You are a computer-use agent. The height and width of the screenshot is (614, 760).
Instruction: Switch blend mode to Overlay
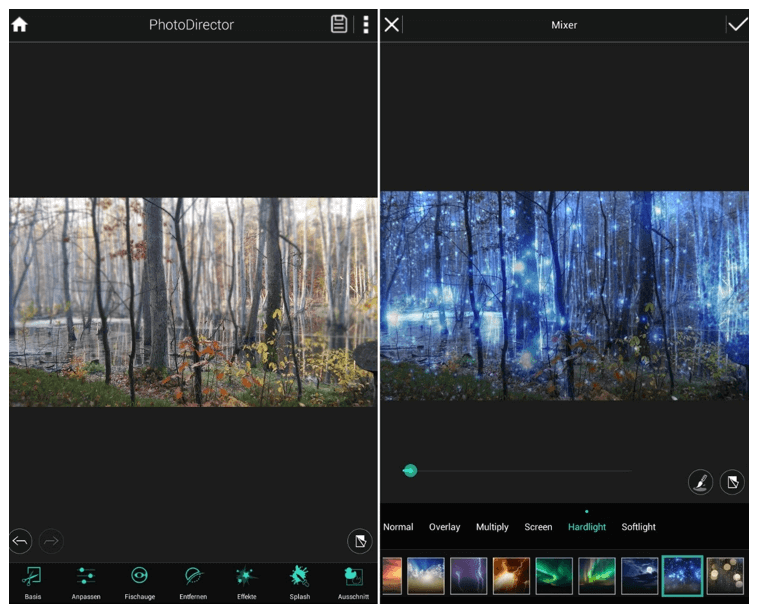point(445,527)
